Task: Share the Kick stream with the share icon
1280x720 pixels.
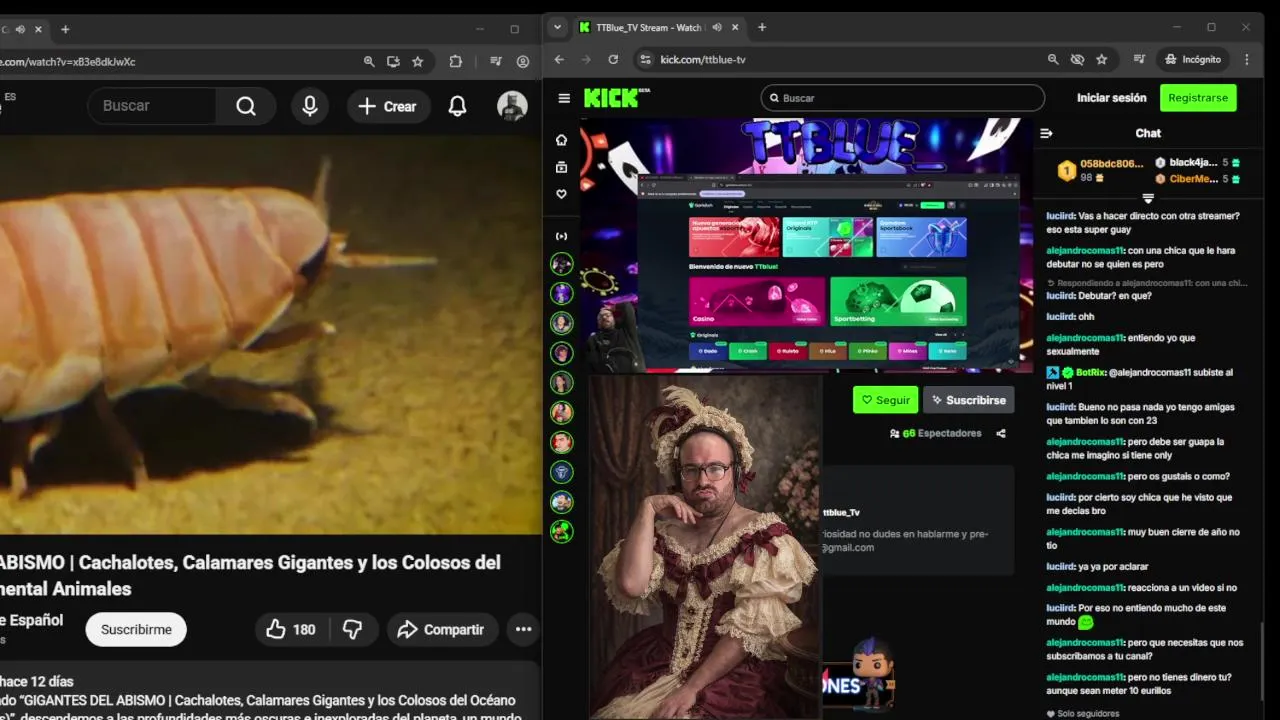Action: 1001,433
